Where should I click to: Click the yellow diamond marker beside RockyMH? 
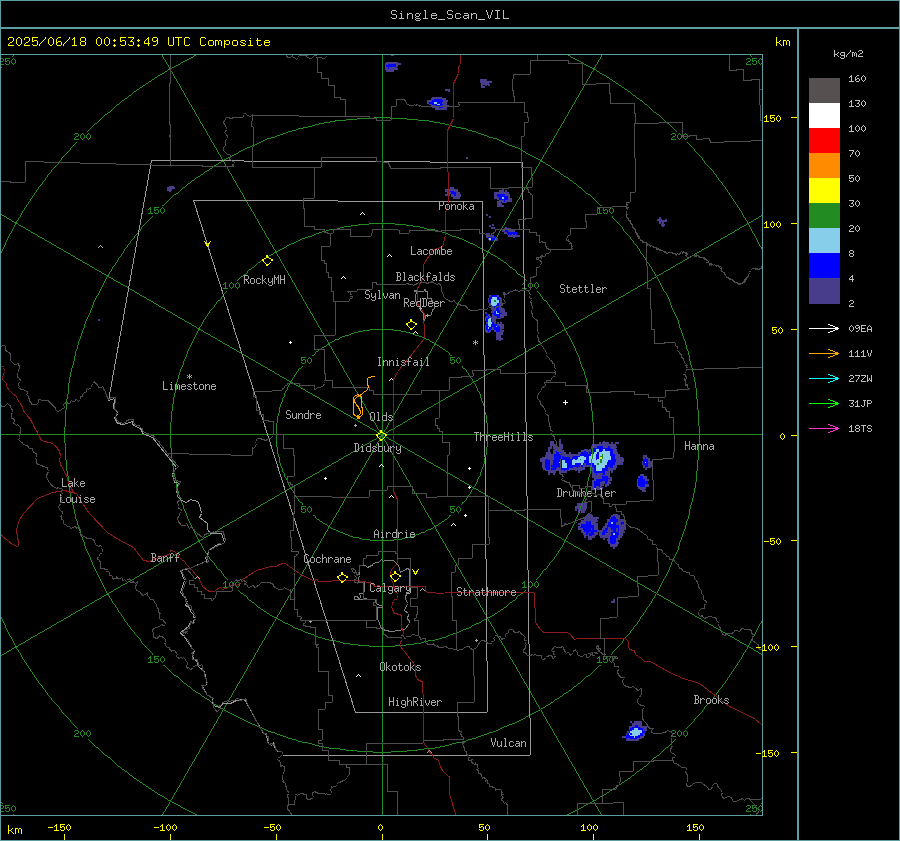coord(267,261)
